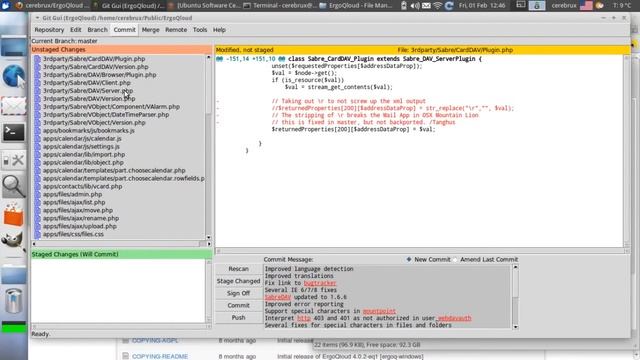Click file icon beside Component/VAlarm.php
Screen dimensions: 640x360
point(38,107)
